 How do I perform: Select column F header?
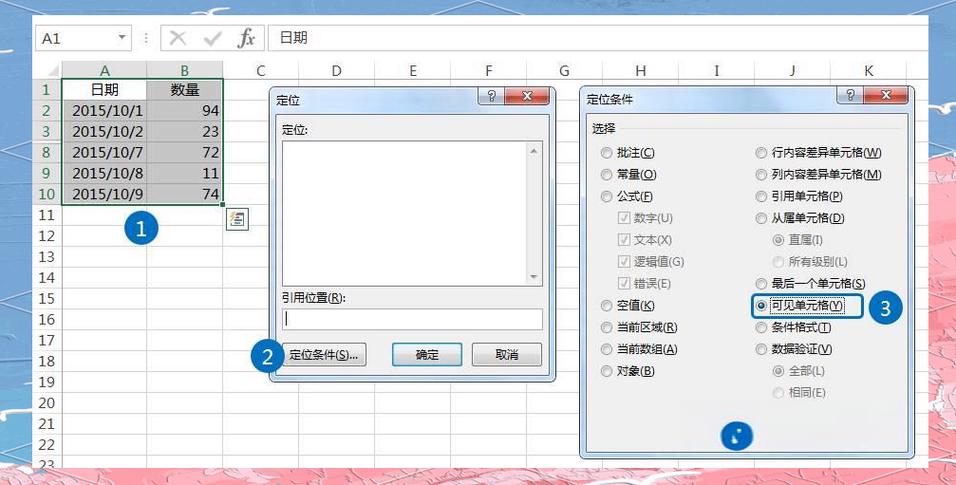coord(488,71)
